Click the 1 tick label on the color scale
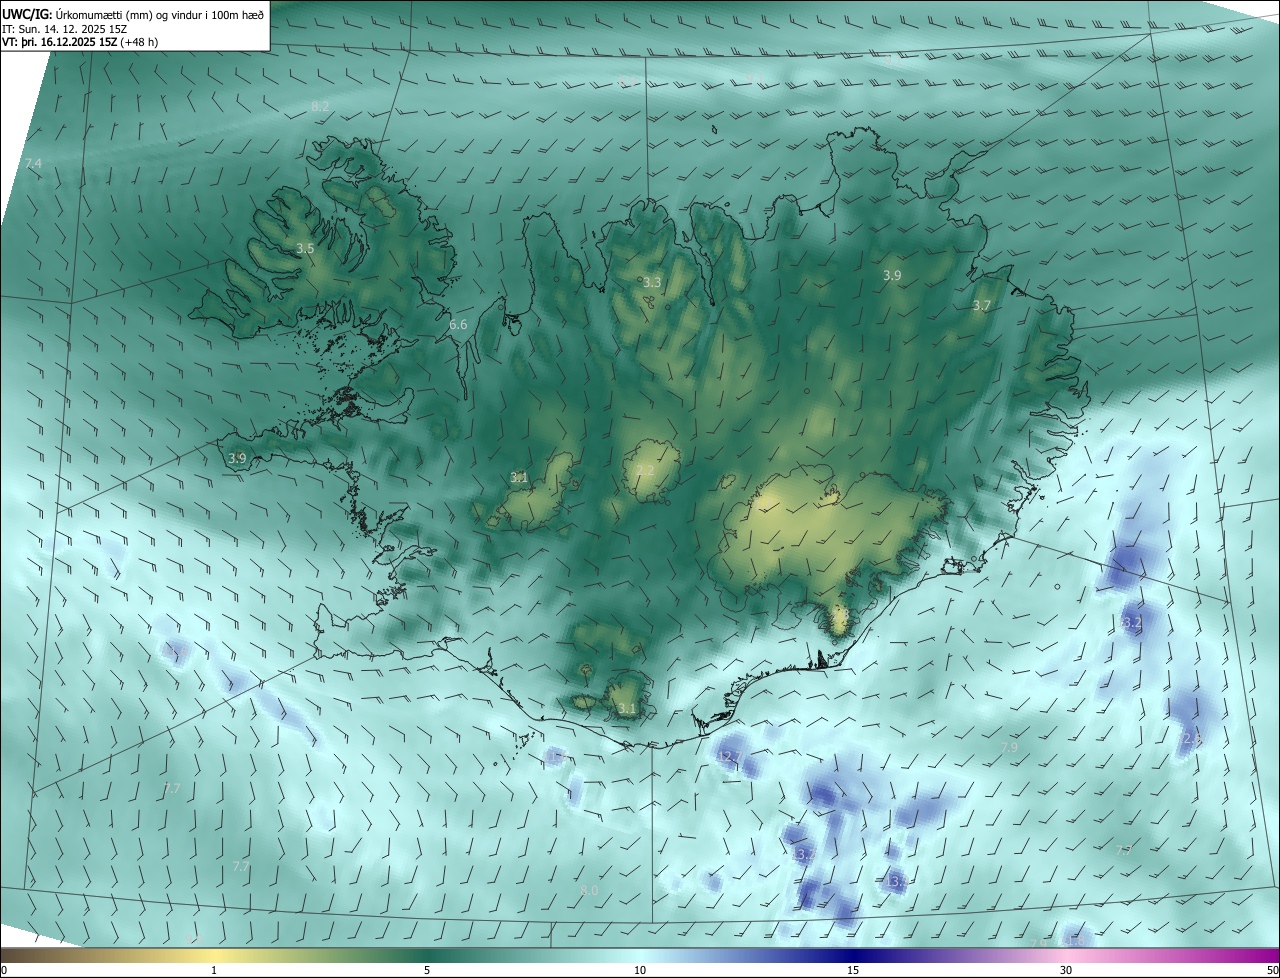This screenshot has width=1280, height=978. (214, 970)
